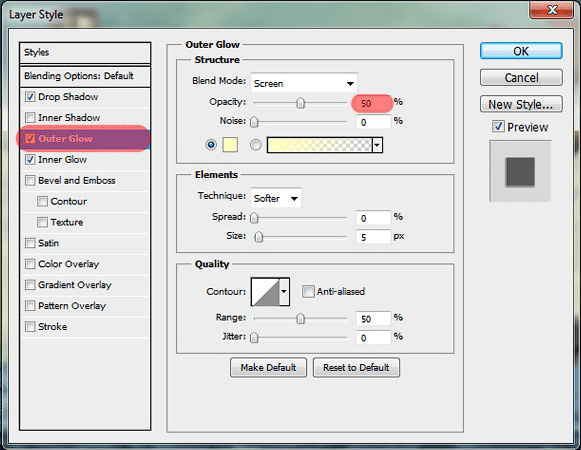Select the Inner Shadow style label
The width and height of the screenshot is (581, 450).
pos(69,118)
